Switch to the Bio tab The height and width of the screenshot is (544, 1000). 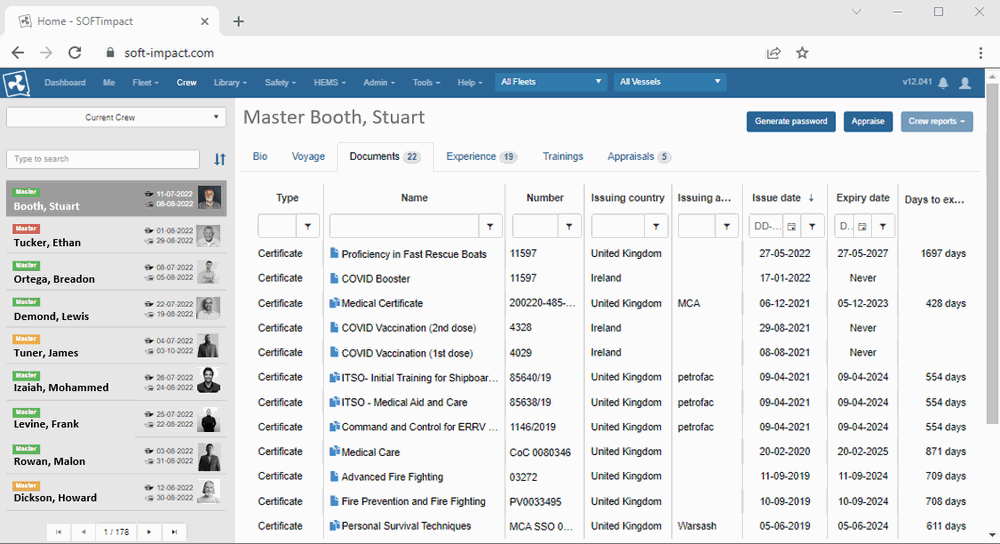(x=260, y=156)
